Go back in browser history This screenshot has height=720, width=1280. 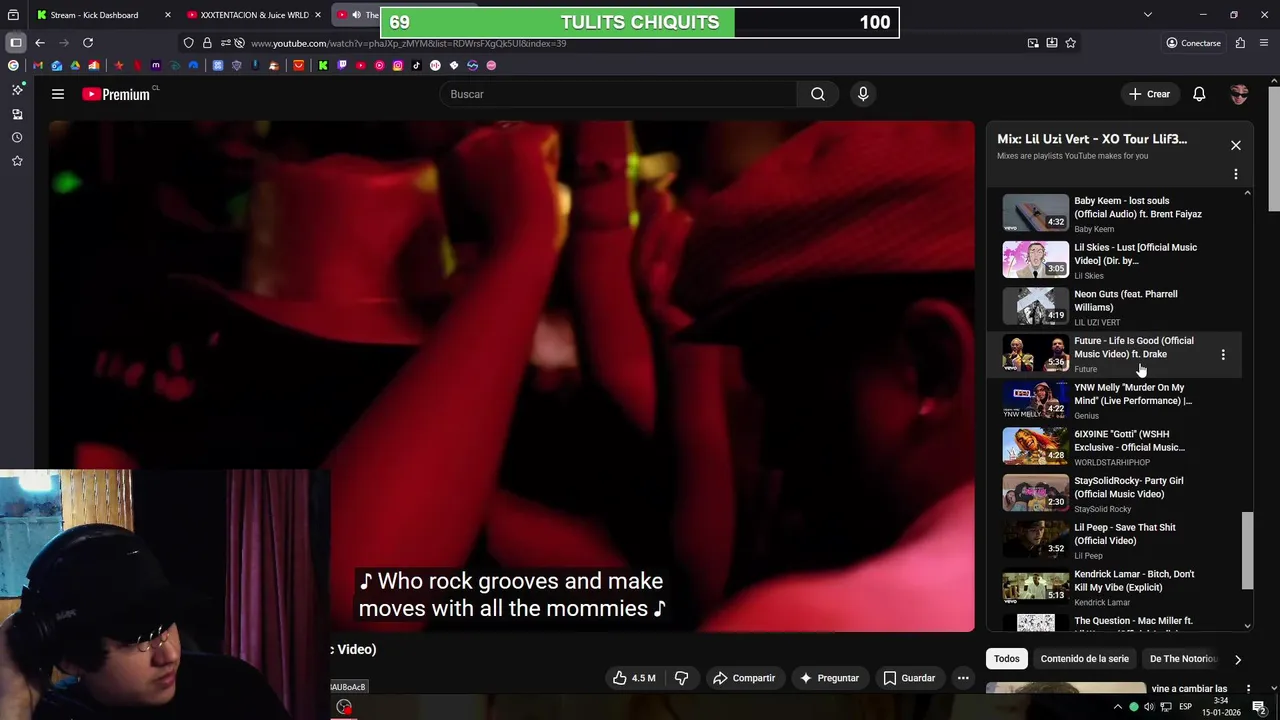click(39, 43)
